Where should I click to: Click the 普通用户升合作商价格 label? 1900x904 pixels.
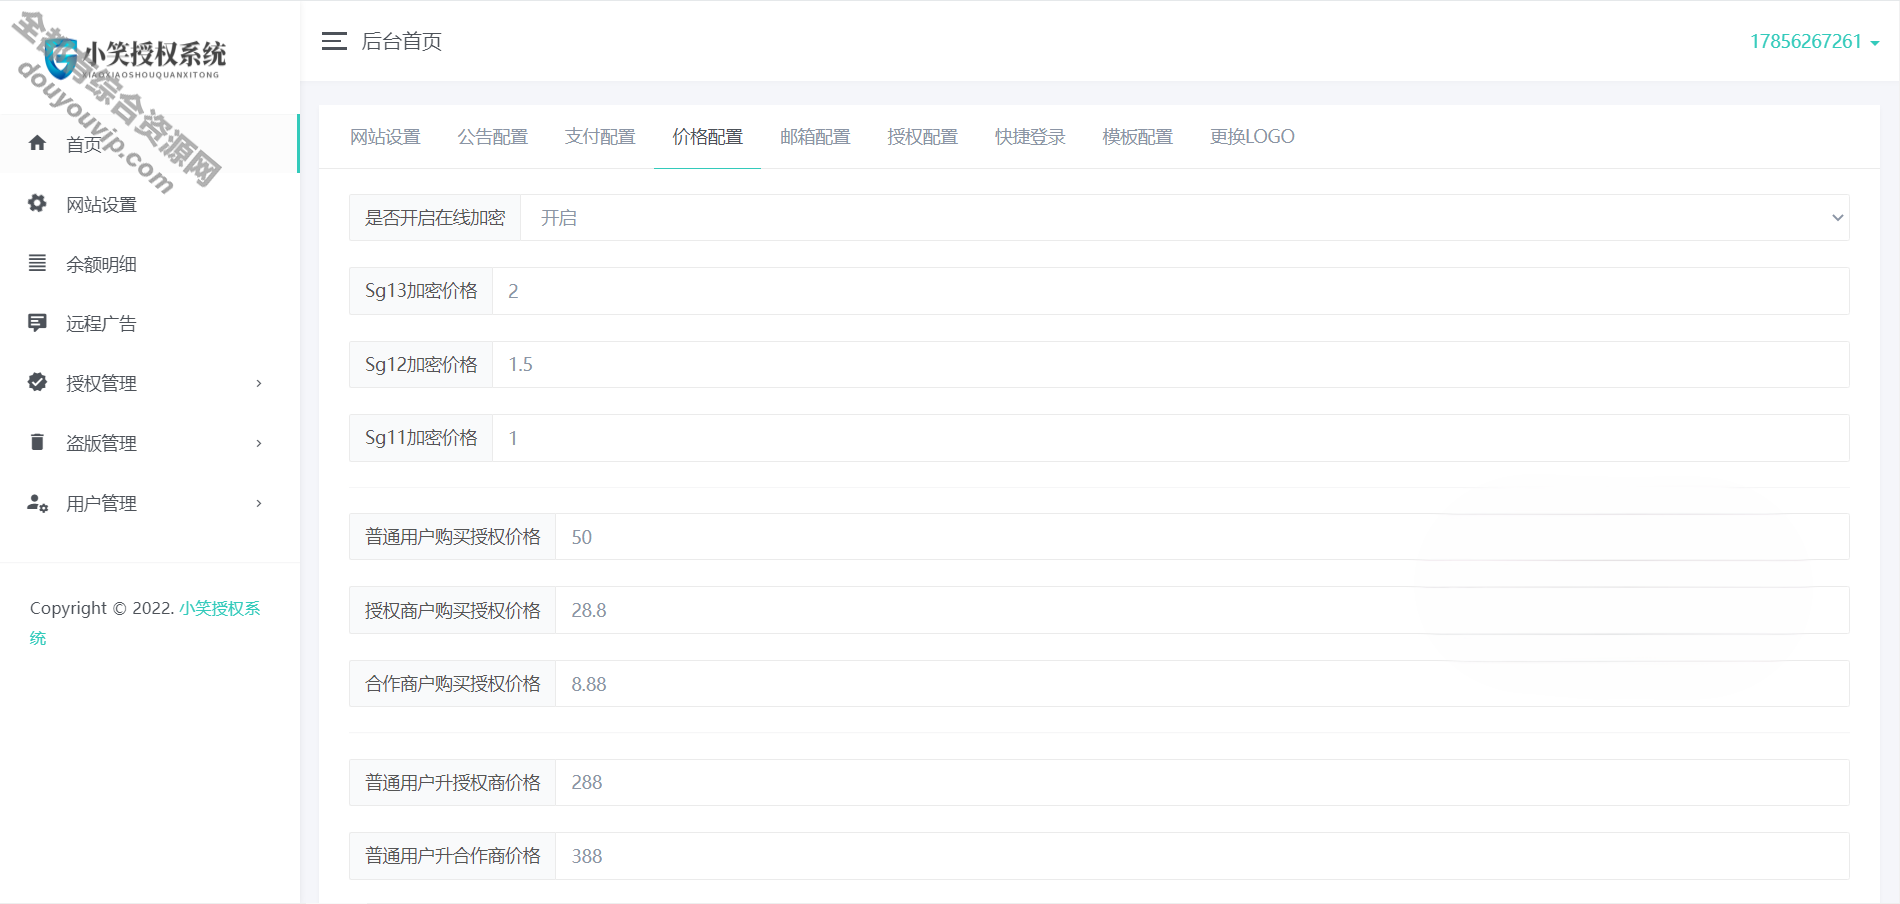(x=452, y=856)
